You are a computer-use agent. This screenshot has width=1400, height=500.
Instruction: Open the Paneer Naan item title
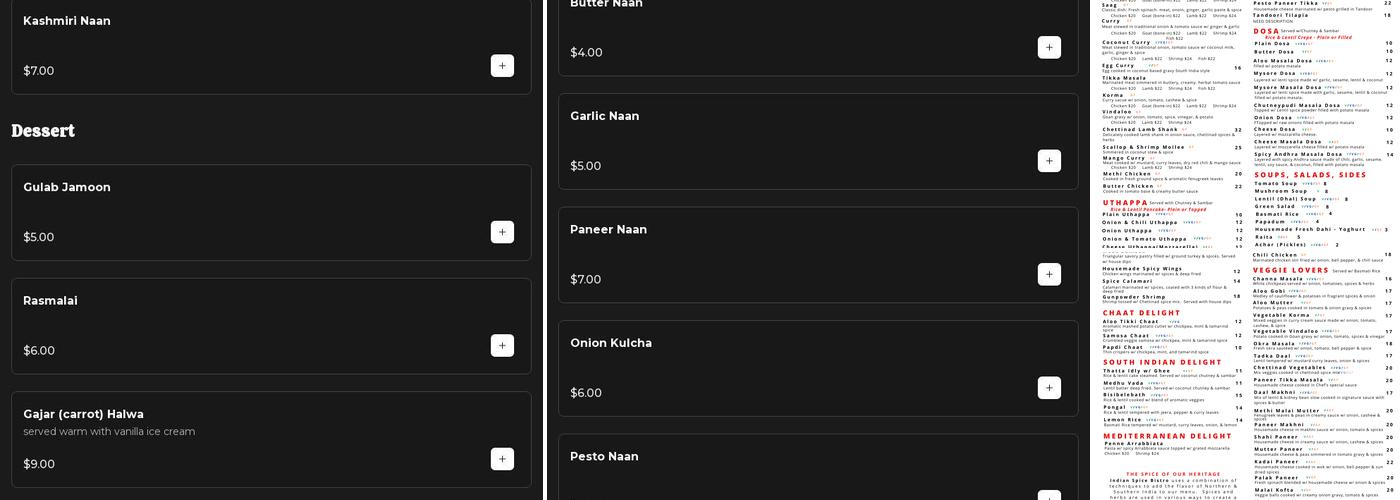click(609, 230)
